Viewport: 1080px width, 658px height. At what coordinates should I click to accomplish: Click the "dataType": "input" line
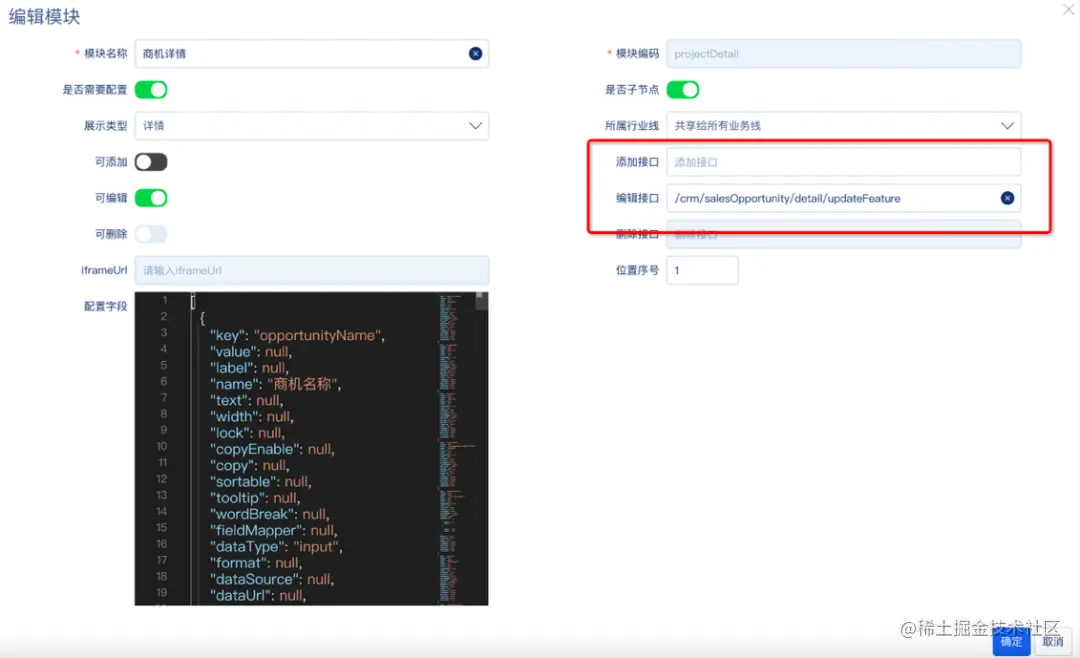[x=276, y=547]
